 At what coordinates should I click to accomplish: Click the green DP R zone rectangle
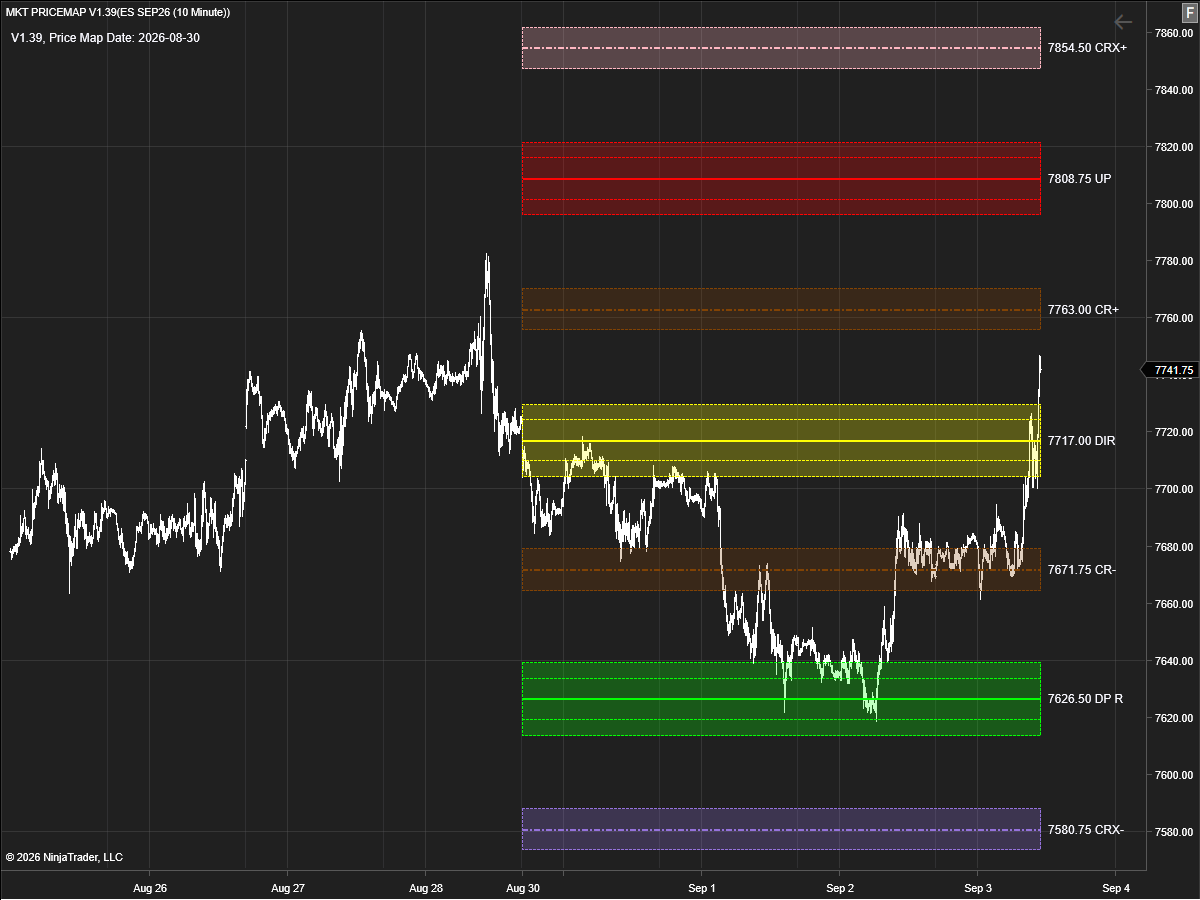(781, 699)
